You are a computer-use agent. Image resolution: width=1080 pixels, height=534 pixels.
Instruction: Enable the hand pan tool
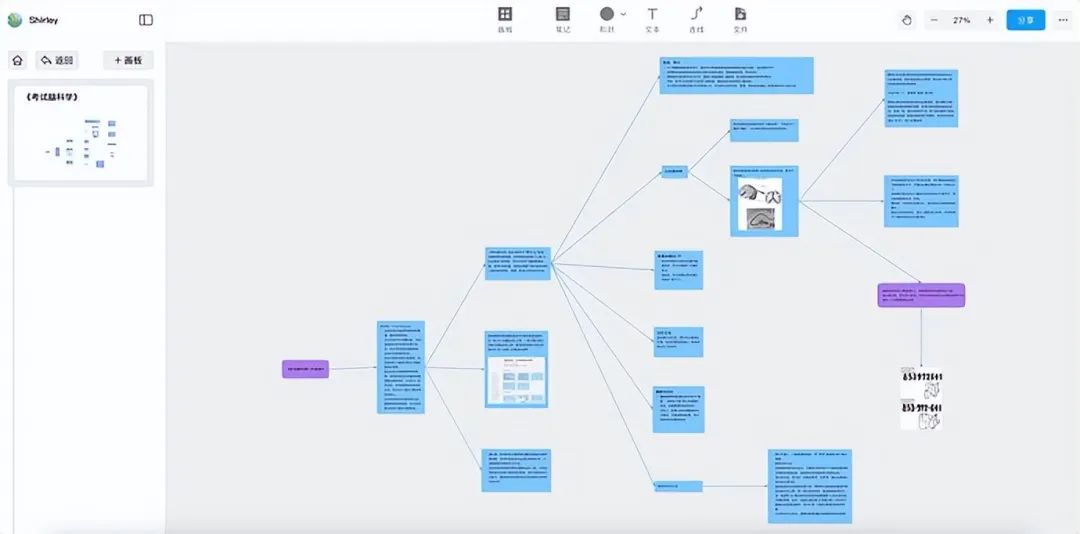906,20
